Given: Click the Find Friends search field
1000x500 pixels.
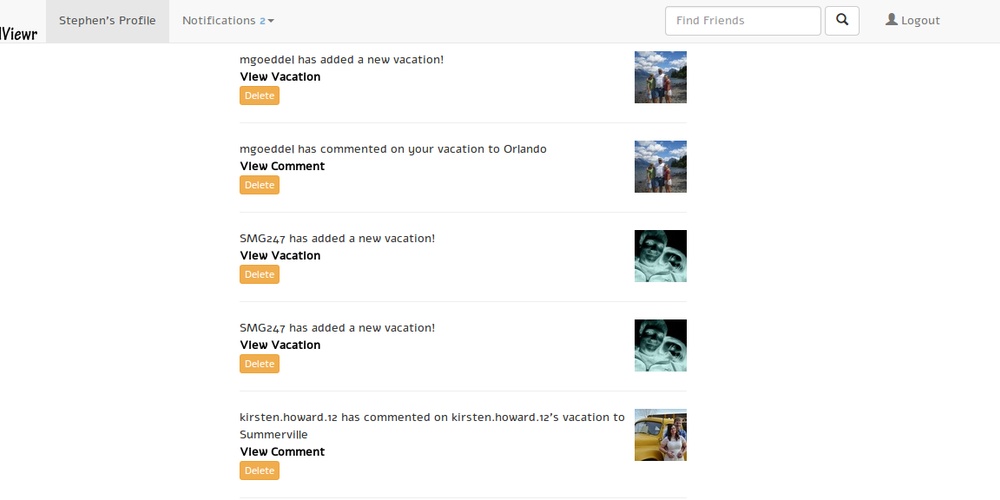Looking at the screenshot, I should (742, 20).
